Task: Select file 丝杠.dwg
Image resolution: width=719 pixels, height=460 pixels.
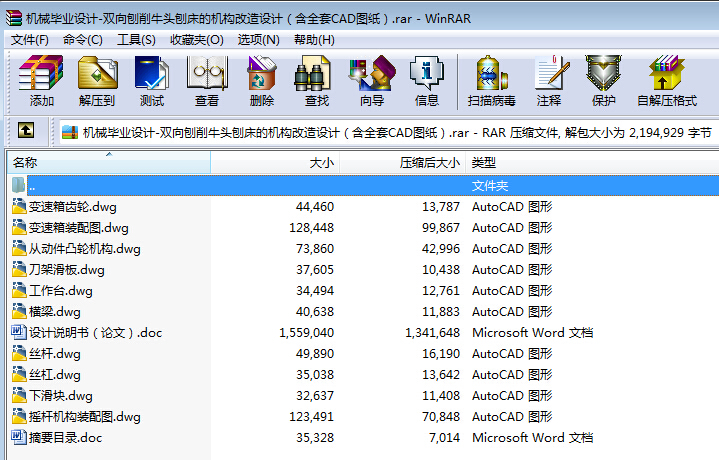Action: click(55, 375)
